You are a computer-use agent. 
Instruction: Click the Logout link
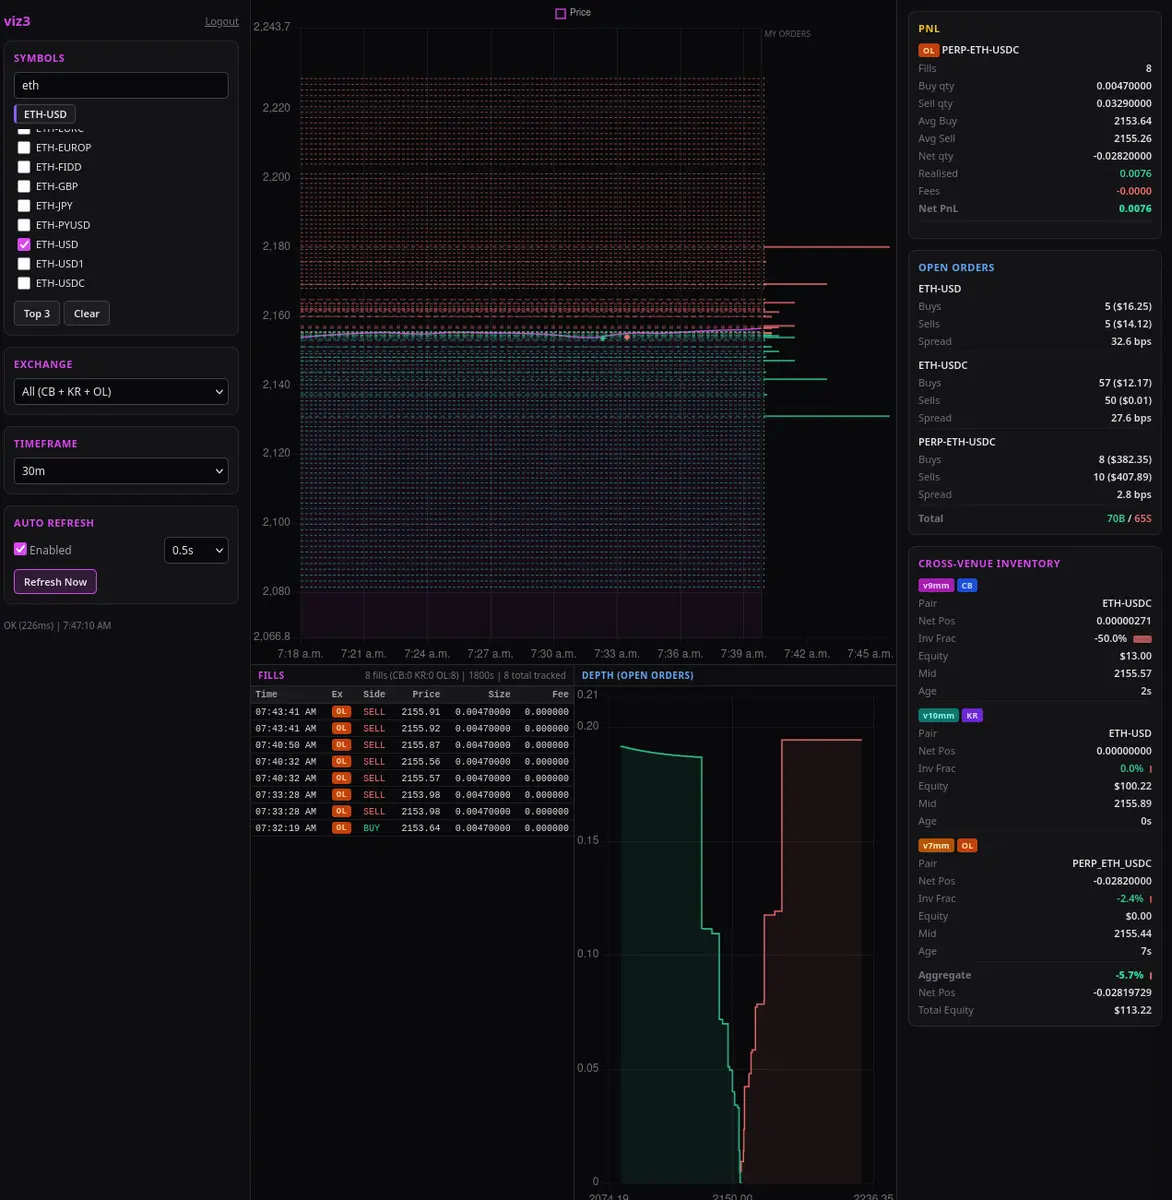pyautogui.click(x=222, y=21)
